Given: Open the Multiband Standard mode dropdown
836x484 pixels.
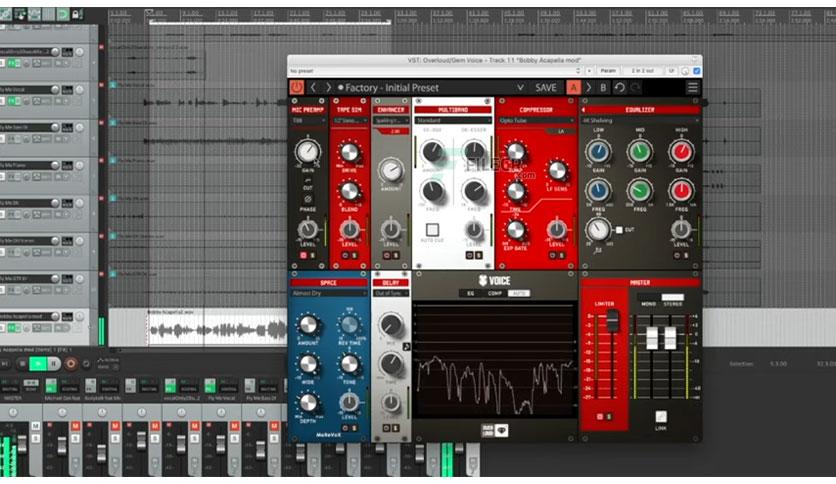Looking at the screenshot, I should [453, 121].
